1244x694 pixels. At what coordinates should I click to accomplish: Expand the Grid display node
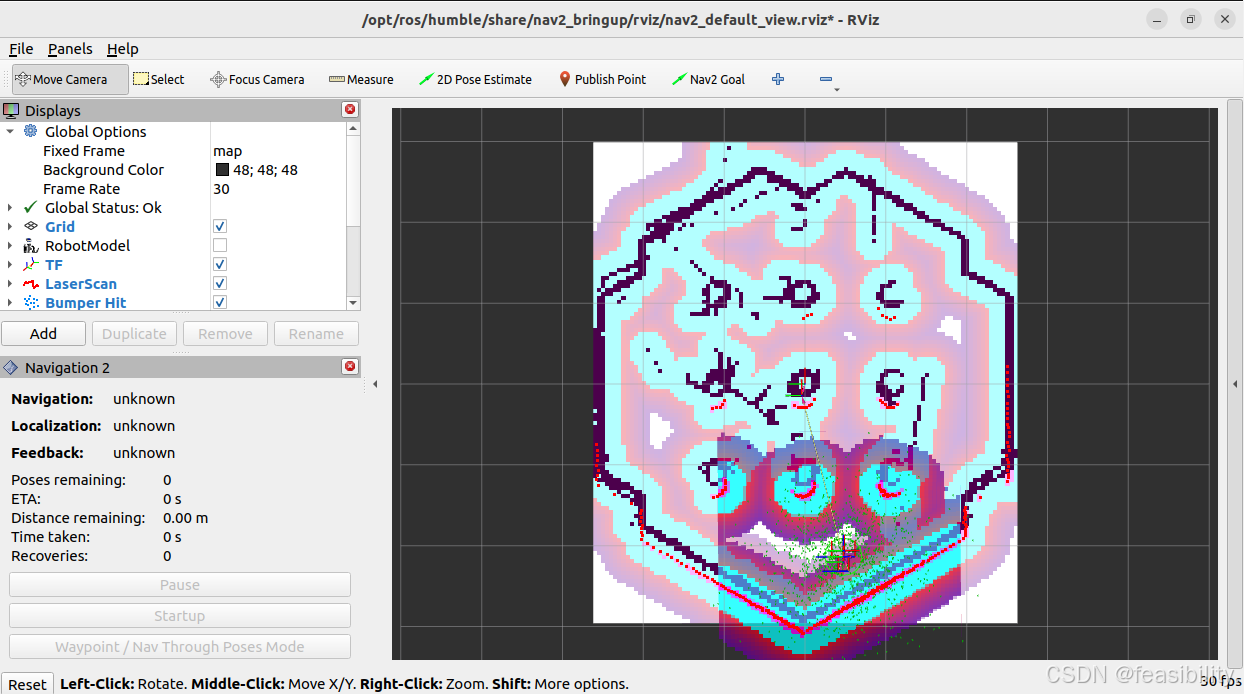10,226
